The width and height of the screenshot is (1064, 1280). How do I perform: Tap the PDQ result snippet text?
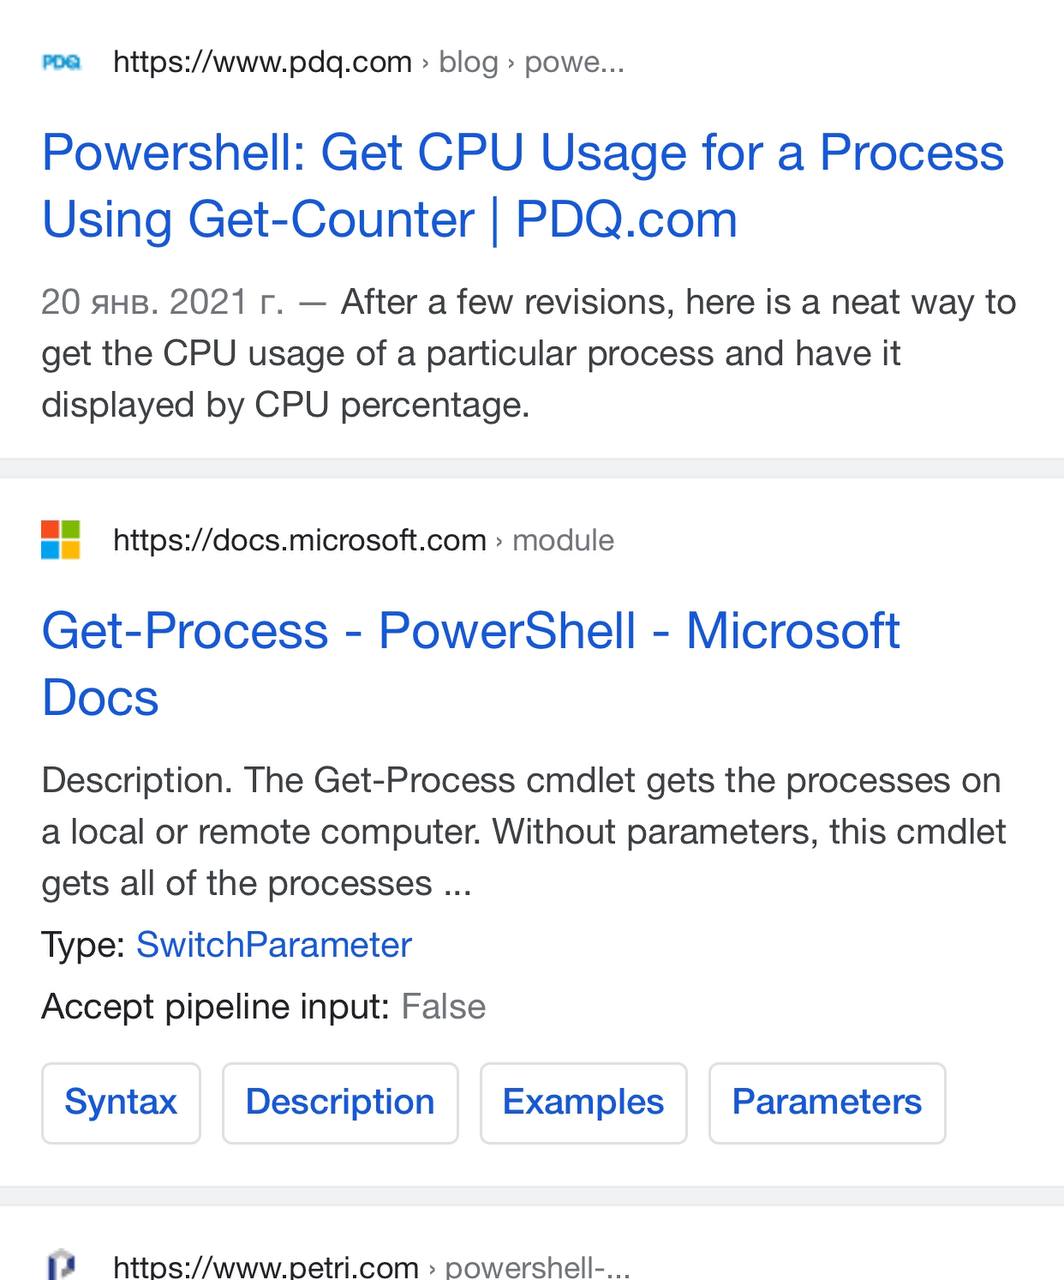pyautogui.click(x=529, y=353)
